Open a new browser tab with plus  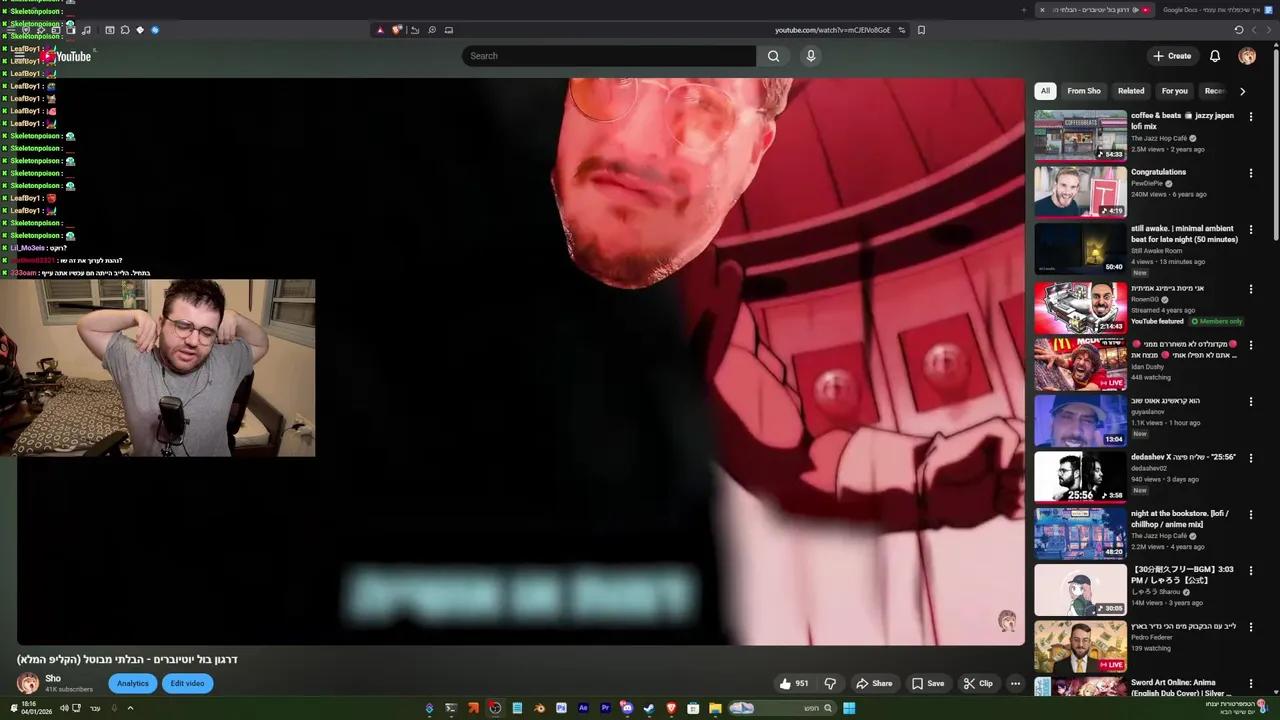pos(1024,10)
